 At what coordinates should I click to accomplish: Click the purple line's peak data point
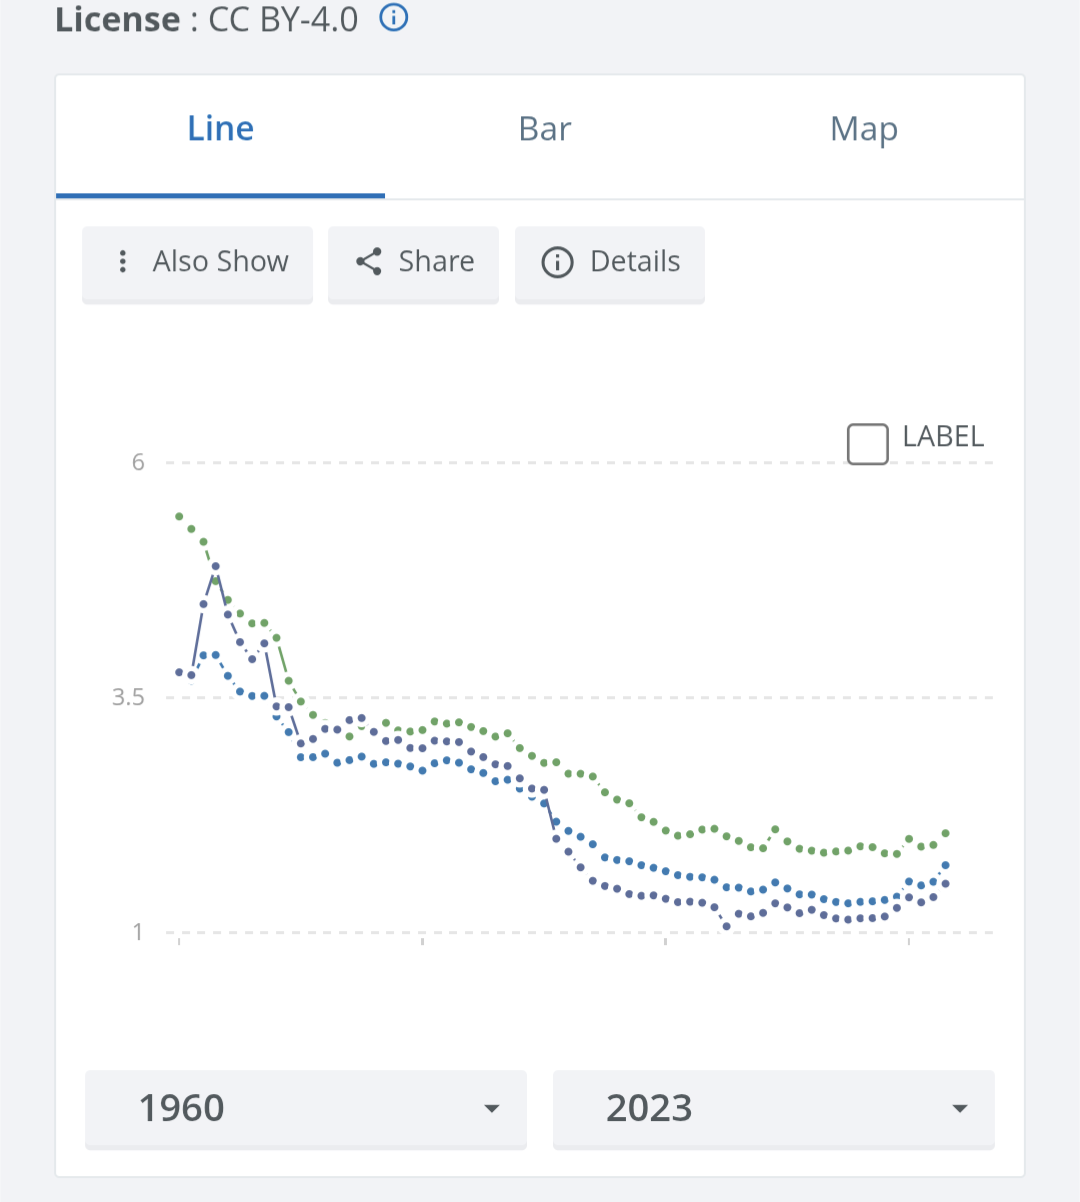215,566
